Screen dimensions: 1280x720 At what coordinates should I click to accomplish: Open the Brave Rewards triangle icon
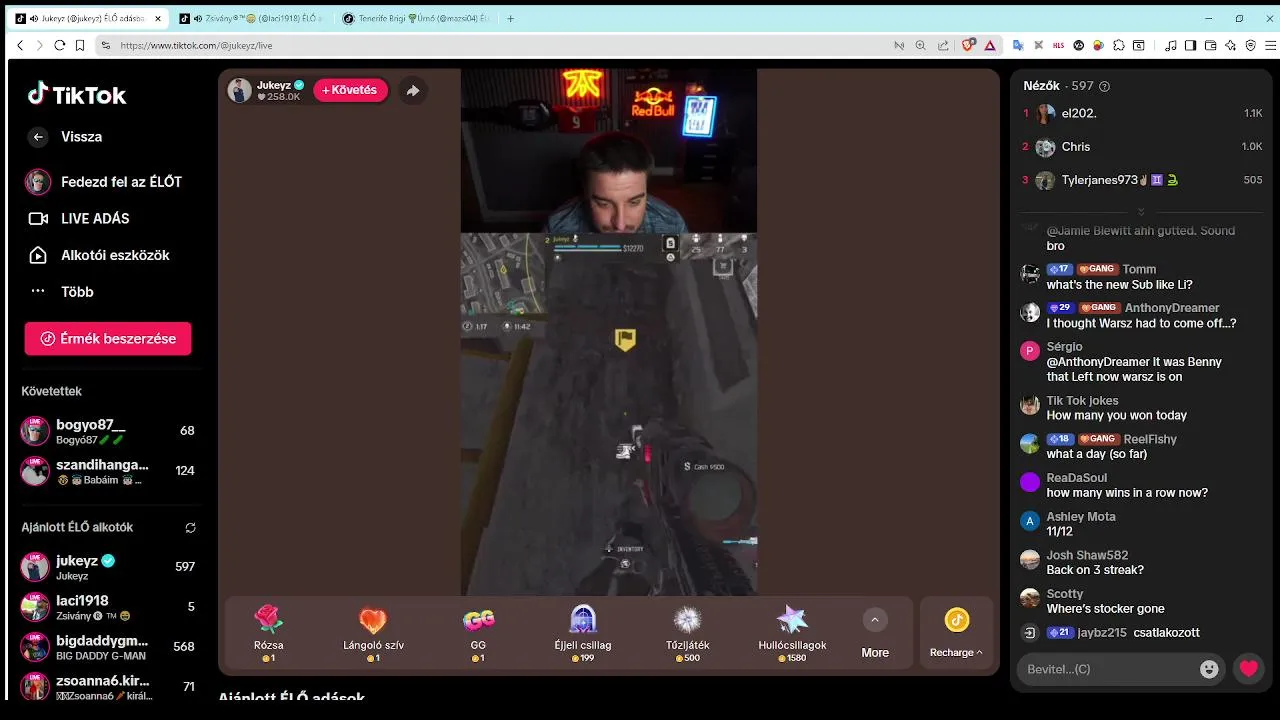click(x=990, y=45)
